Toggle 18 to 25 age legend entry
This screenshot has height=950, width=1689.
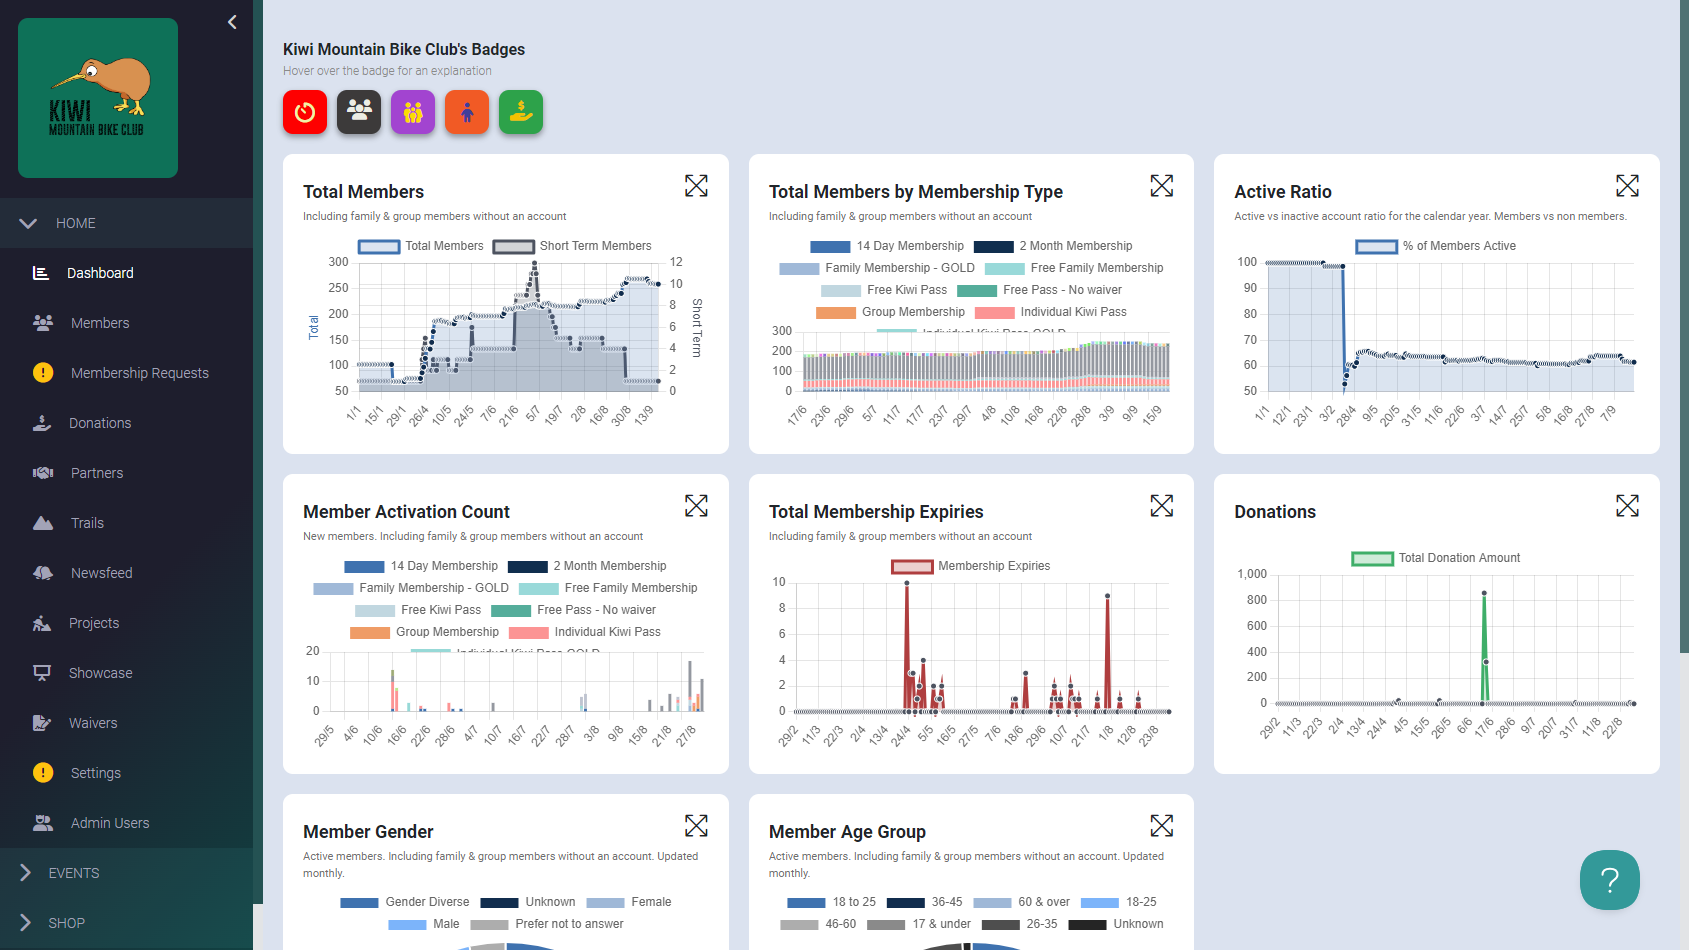pos(832,902)
